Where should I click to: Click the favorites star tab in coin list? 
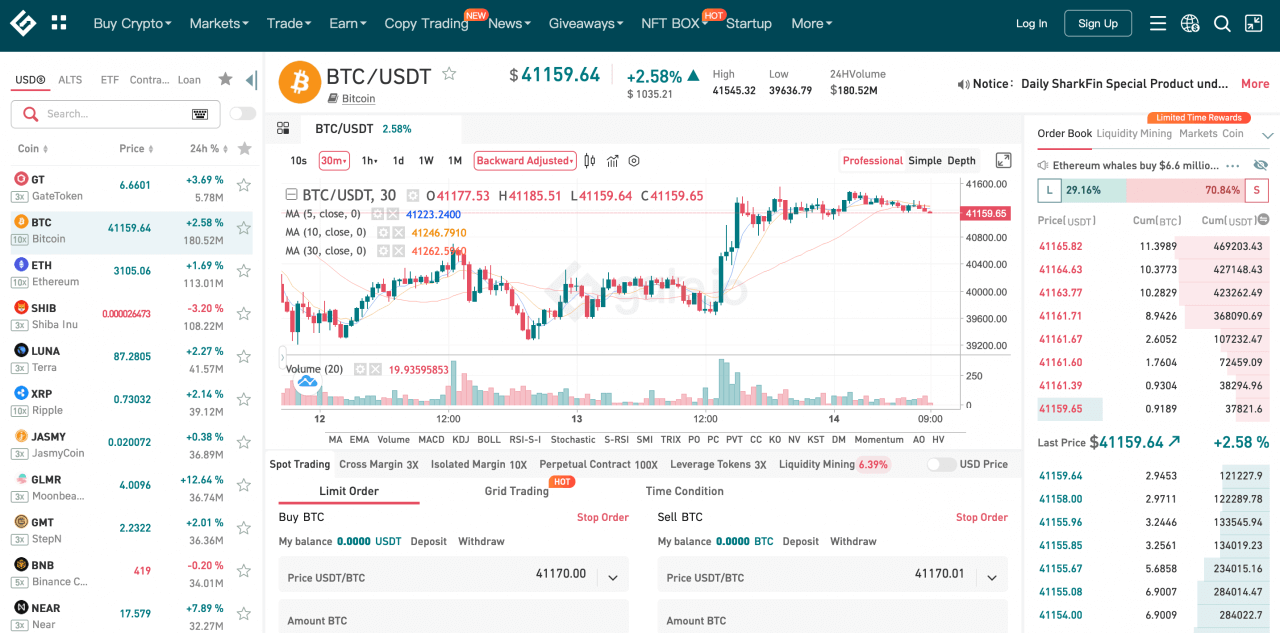tap(225, 79)
